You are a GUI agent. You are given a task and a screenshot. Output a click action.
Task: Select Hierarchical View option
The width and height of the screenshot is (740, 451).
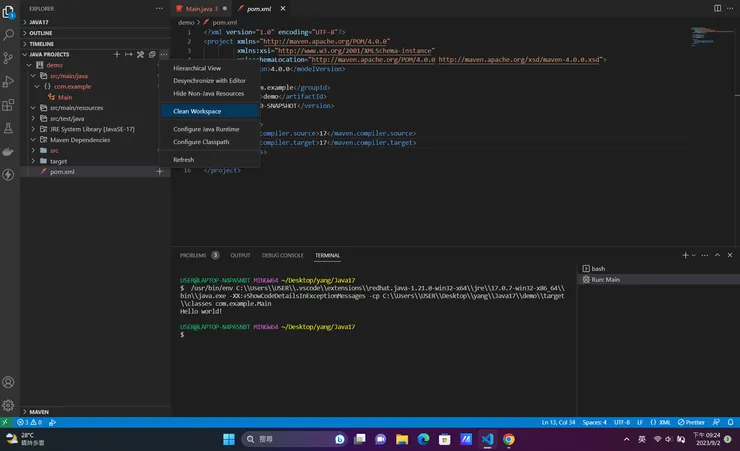197,68
